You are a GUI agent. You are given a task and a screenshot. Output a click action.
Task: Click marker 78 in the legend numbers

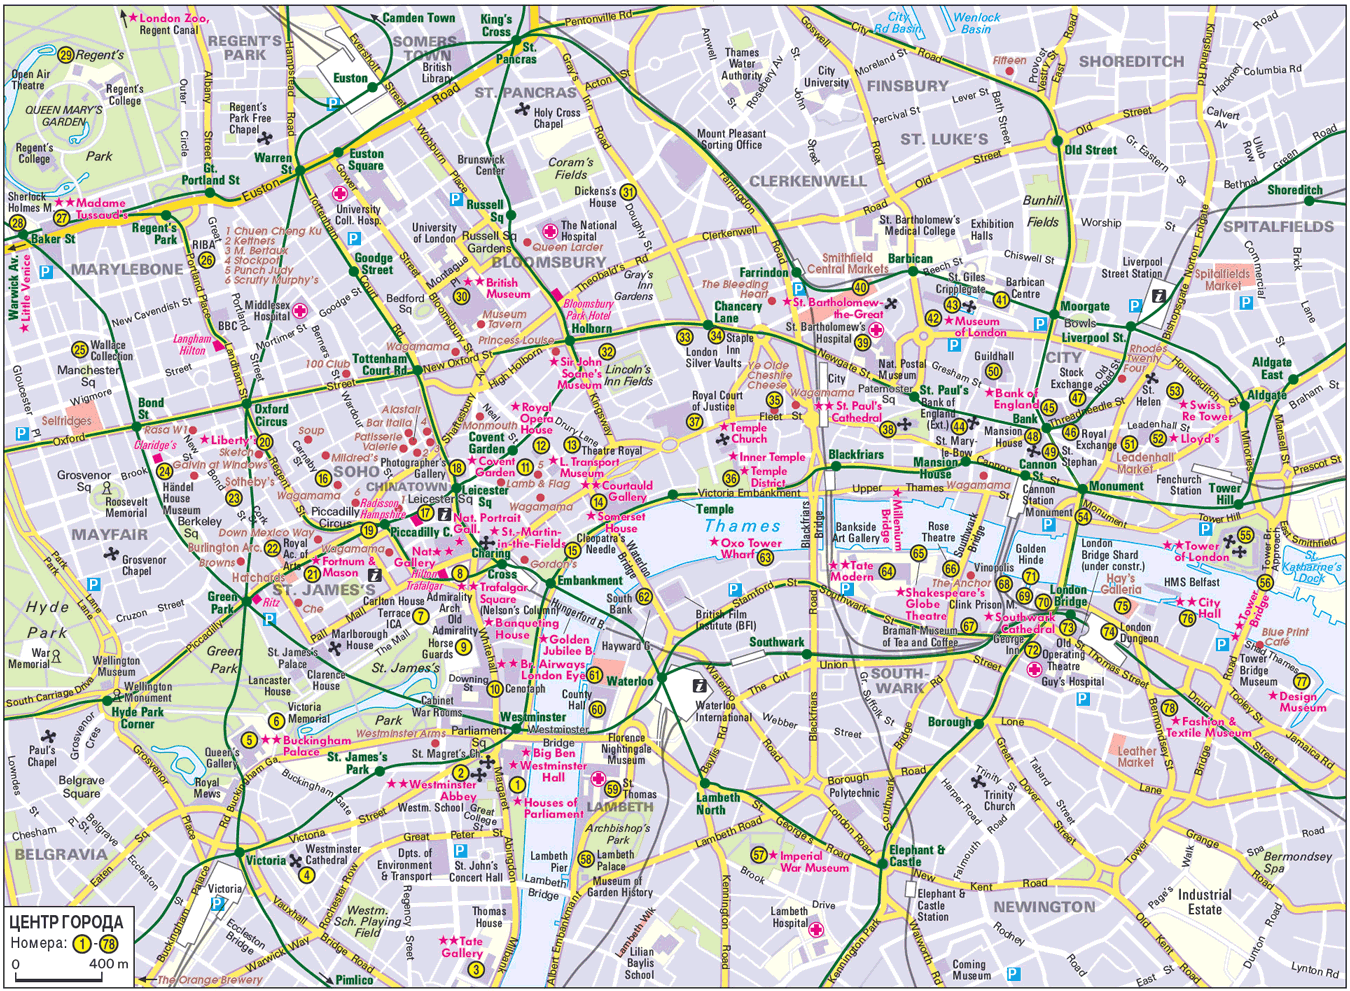[x=108, y=943]
